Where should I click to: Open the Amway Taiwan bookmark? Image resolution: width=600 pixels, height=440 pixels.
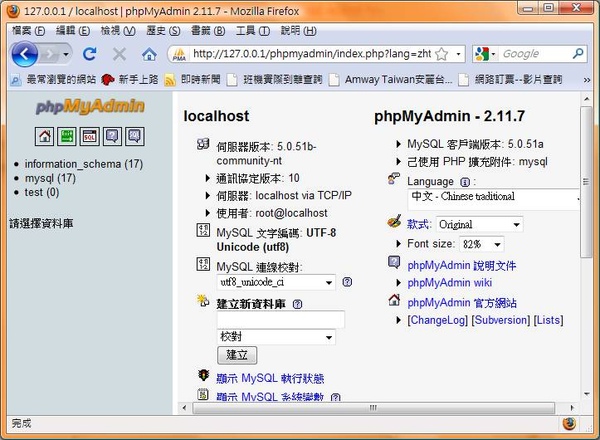391,80
